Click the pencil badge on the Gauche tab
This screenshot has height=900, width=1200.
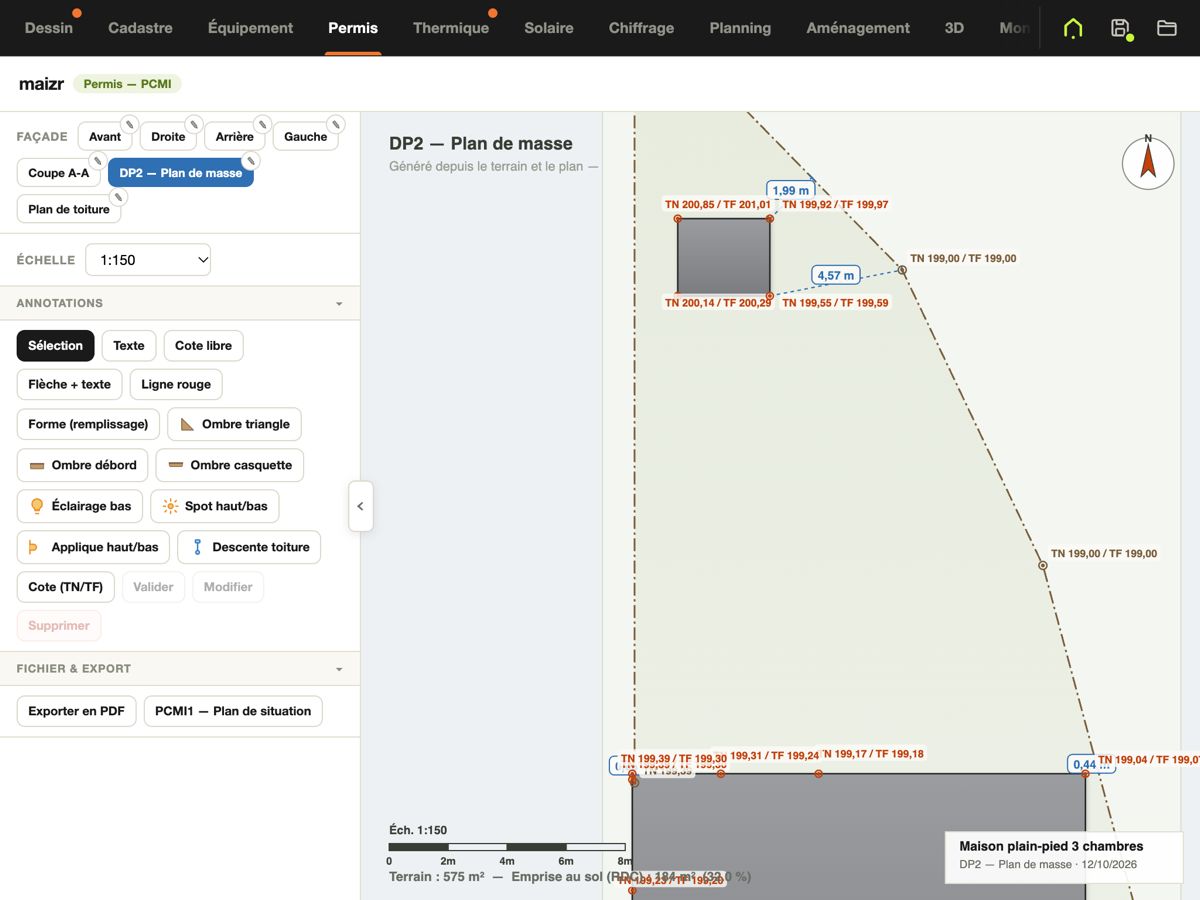point(336,124)
